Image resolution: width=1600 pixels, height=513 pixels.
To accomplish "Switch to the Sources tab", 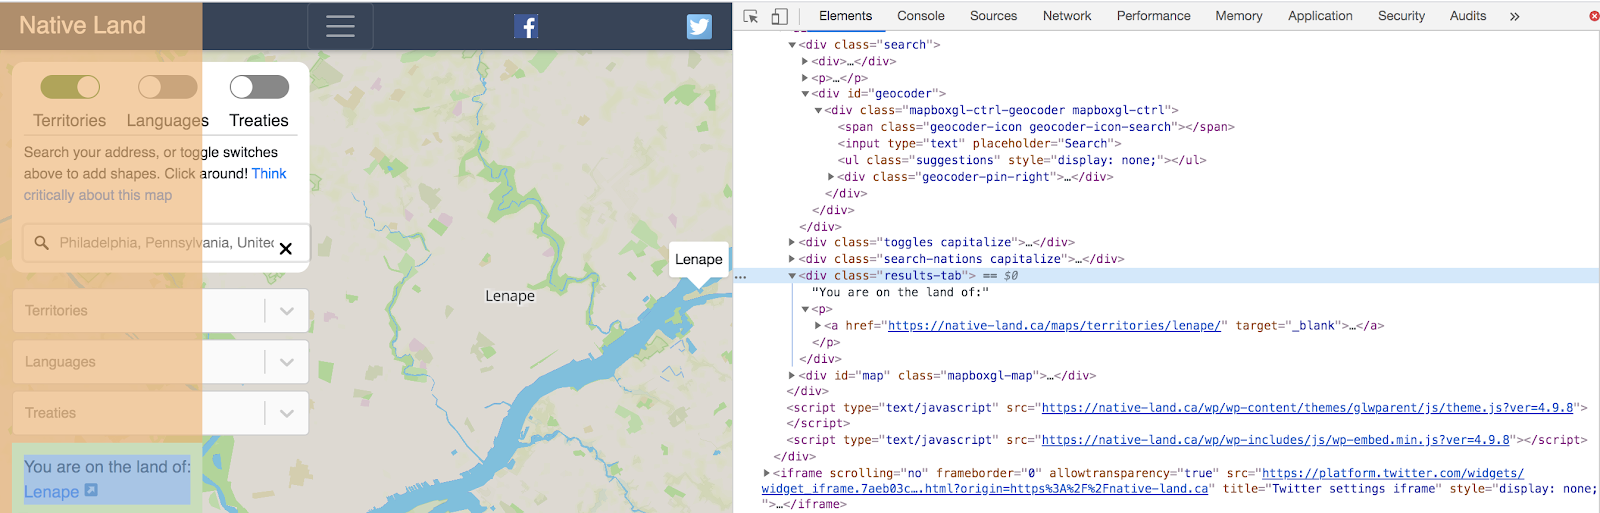I will tap(993, 16).
